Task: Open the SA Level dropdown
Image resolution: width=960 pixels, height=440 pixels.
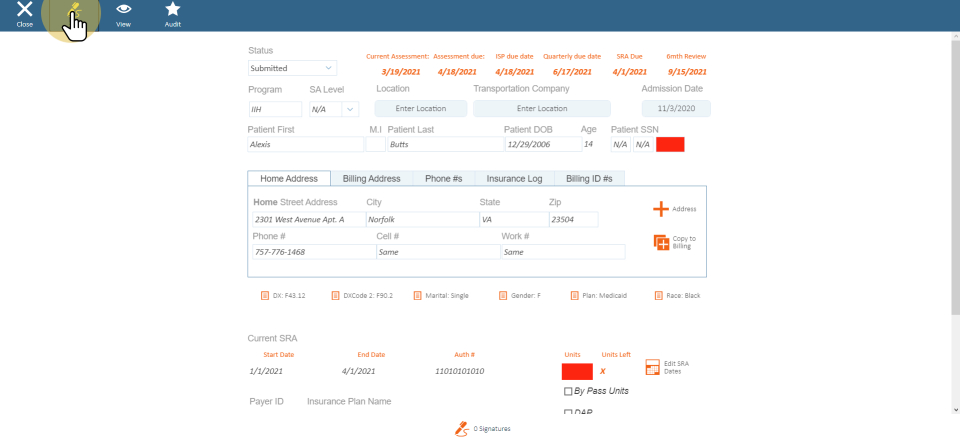Action: (333, 109)
